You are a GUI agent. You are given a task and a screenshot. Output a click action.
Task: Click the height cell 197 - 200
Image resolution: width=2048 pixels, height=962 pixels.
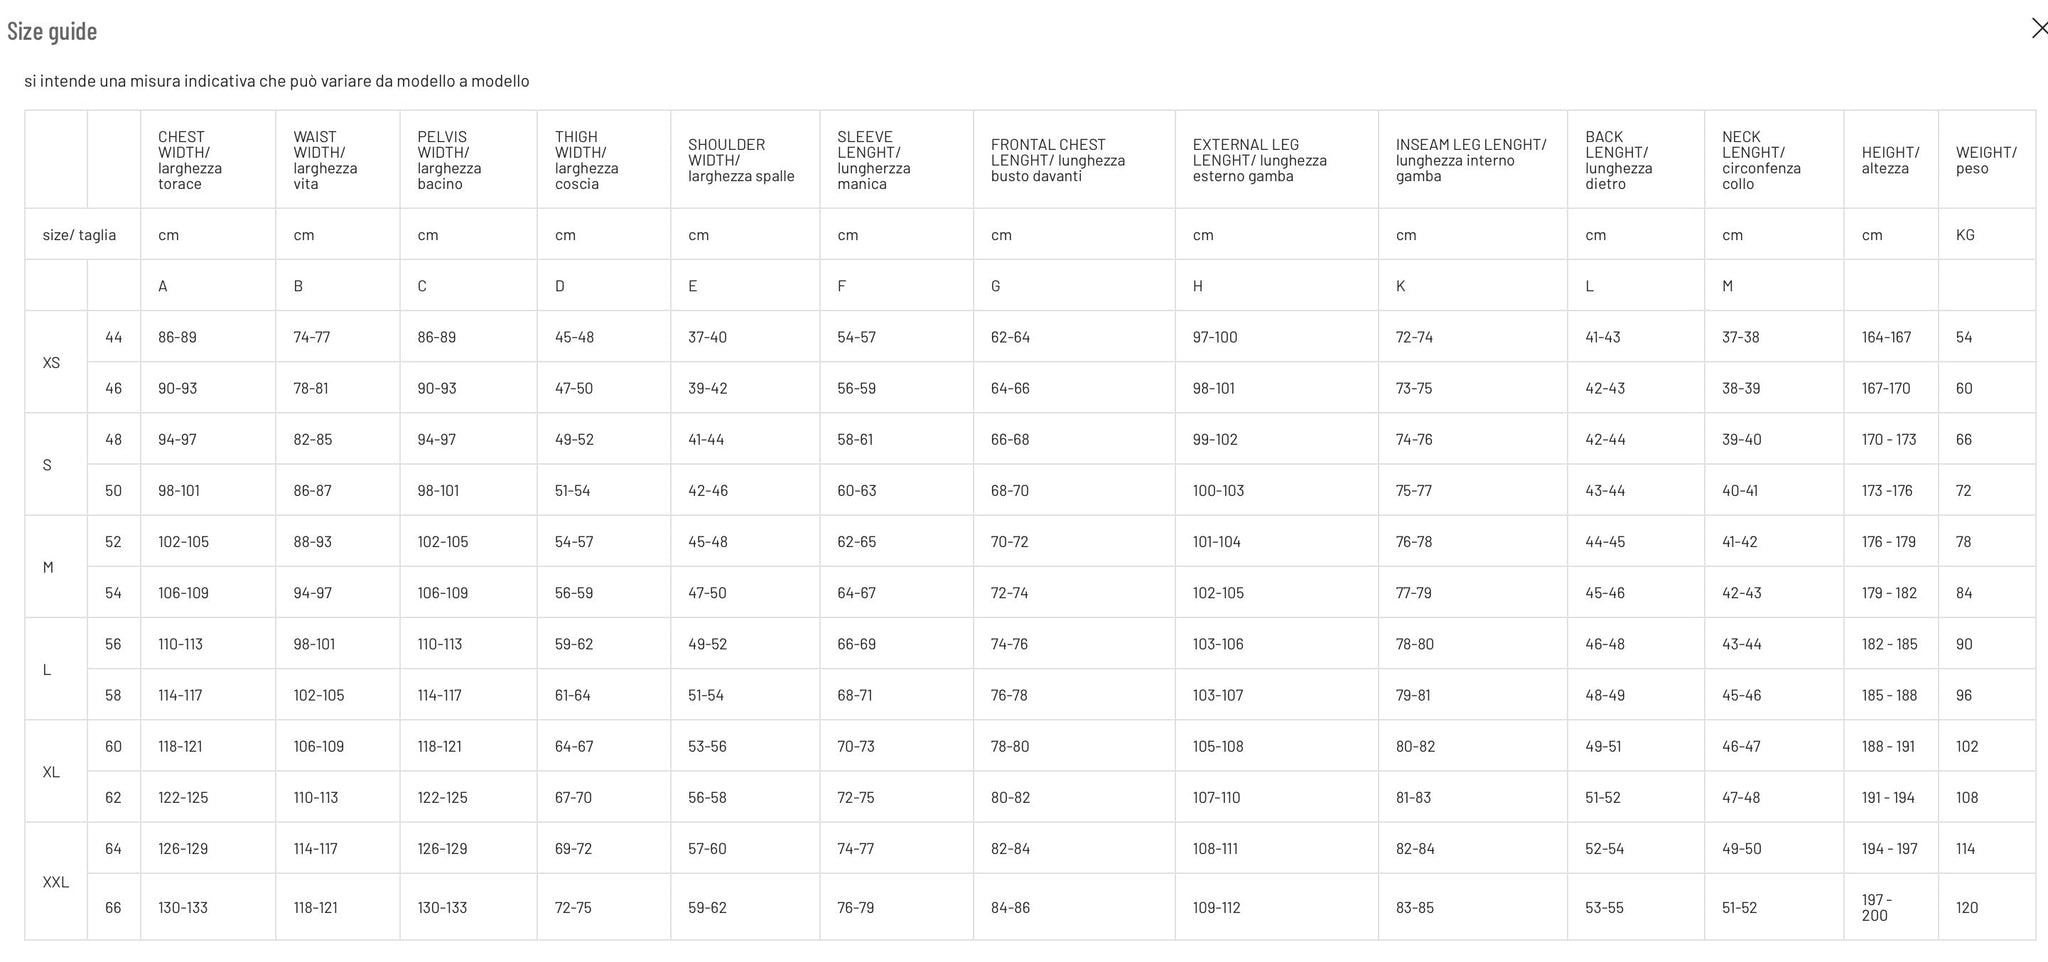point(1877,907)
